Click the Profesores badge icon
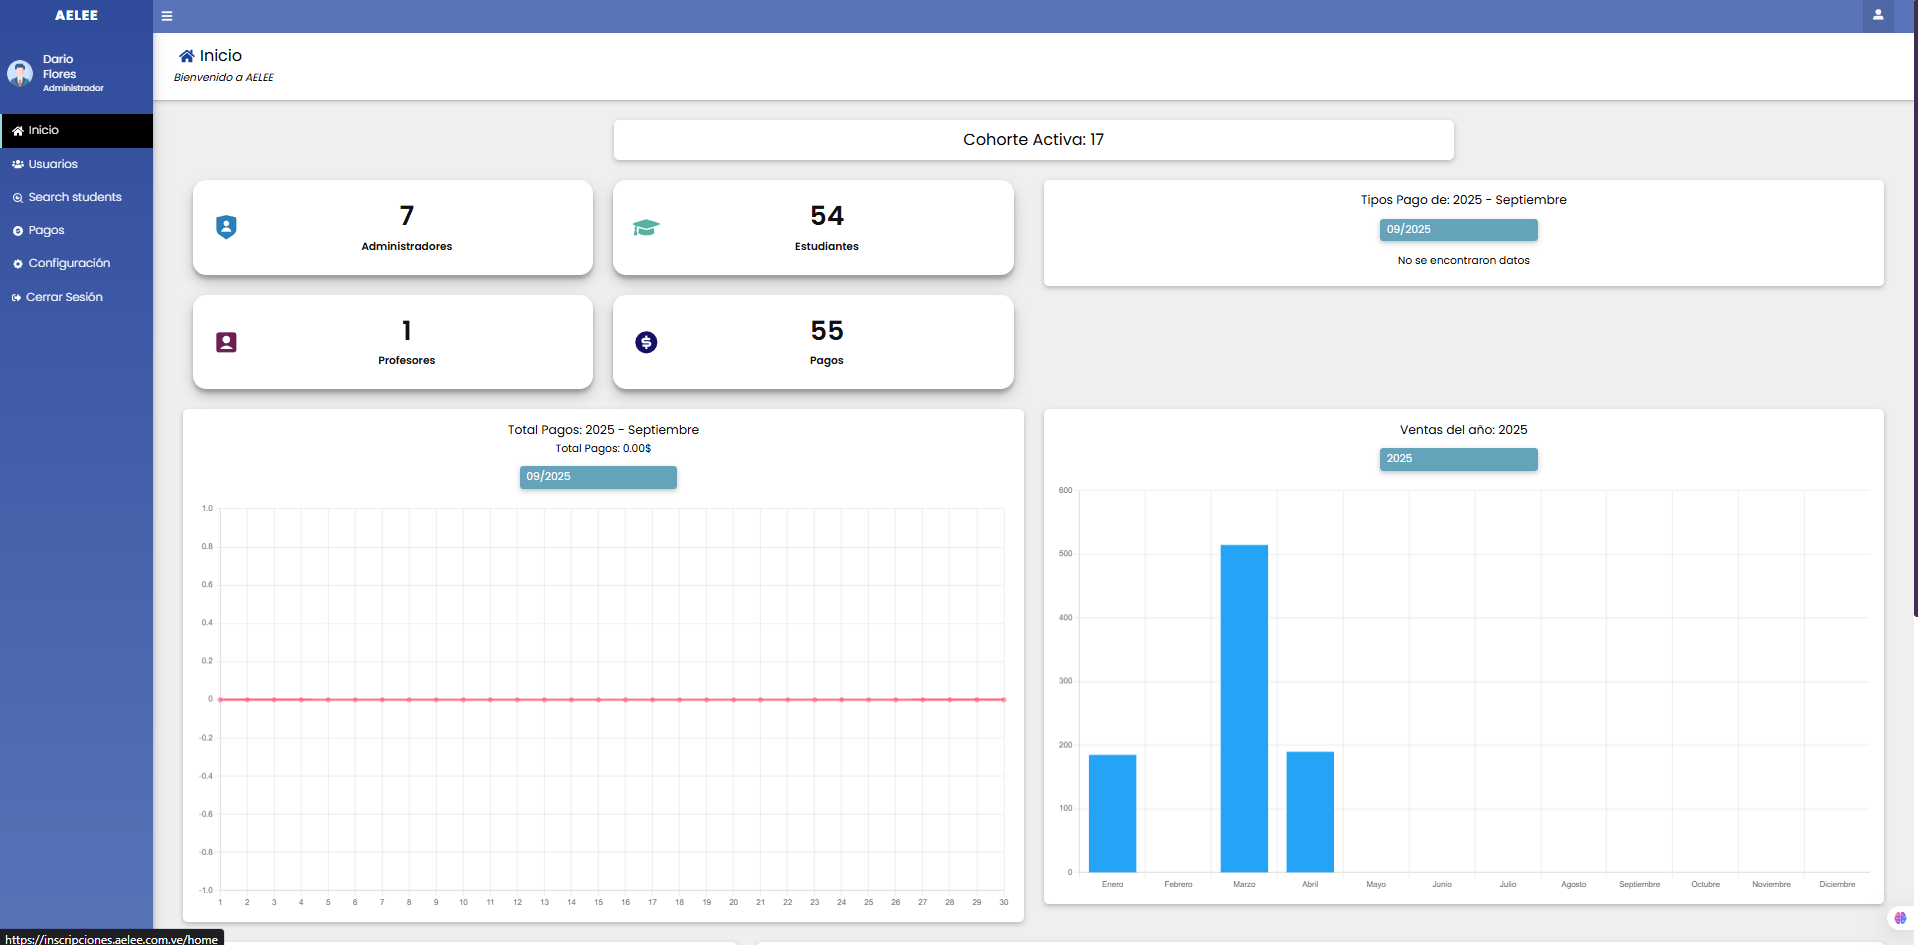 pos(226,342)
